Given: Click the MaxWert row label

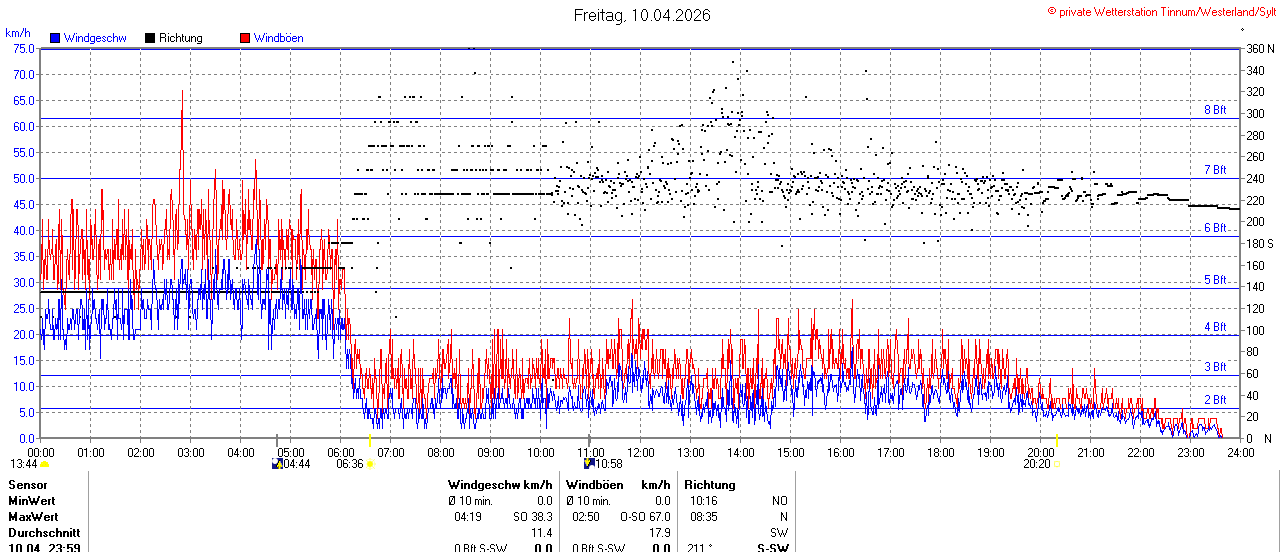Looking at the screenshot, I should tap(33, 517).
